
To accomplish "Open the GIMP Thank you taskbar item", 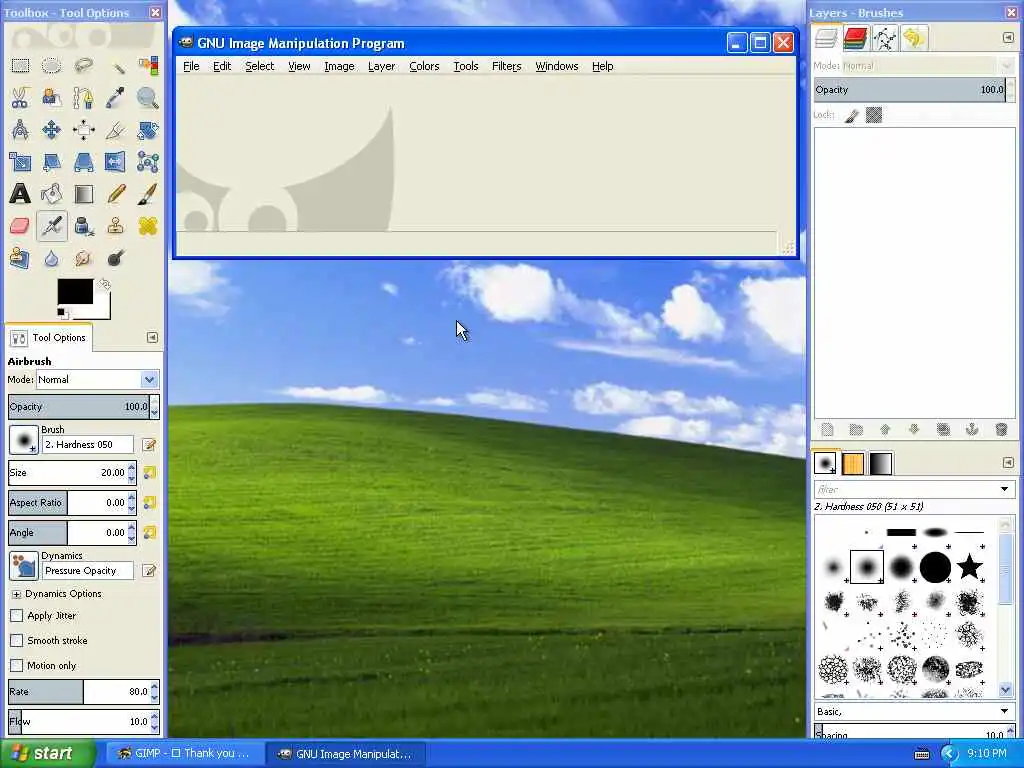I will pyautogui.click(x=184, y=753).
